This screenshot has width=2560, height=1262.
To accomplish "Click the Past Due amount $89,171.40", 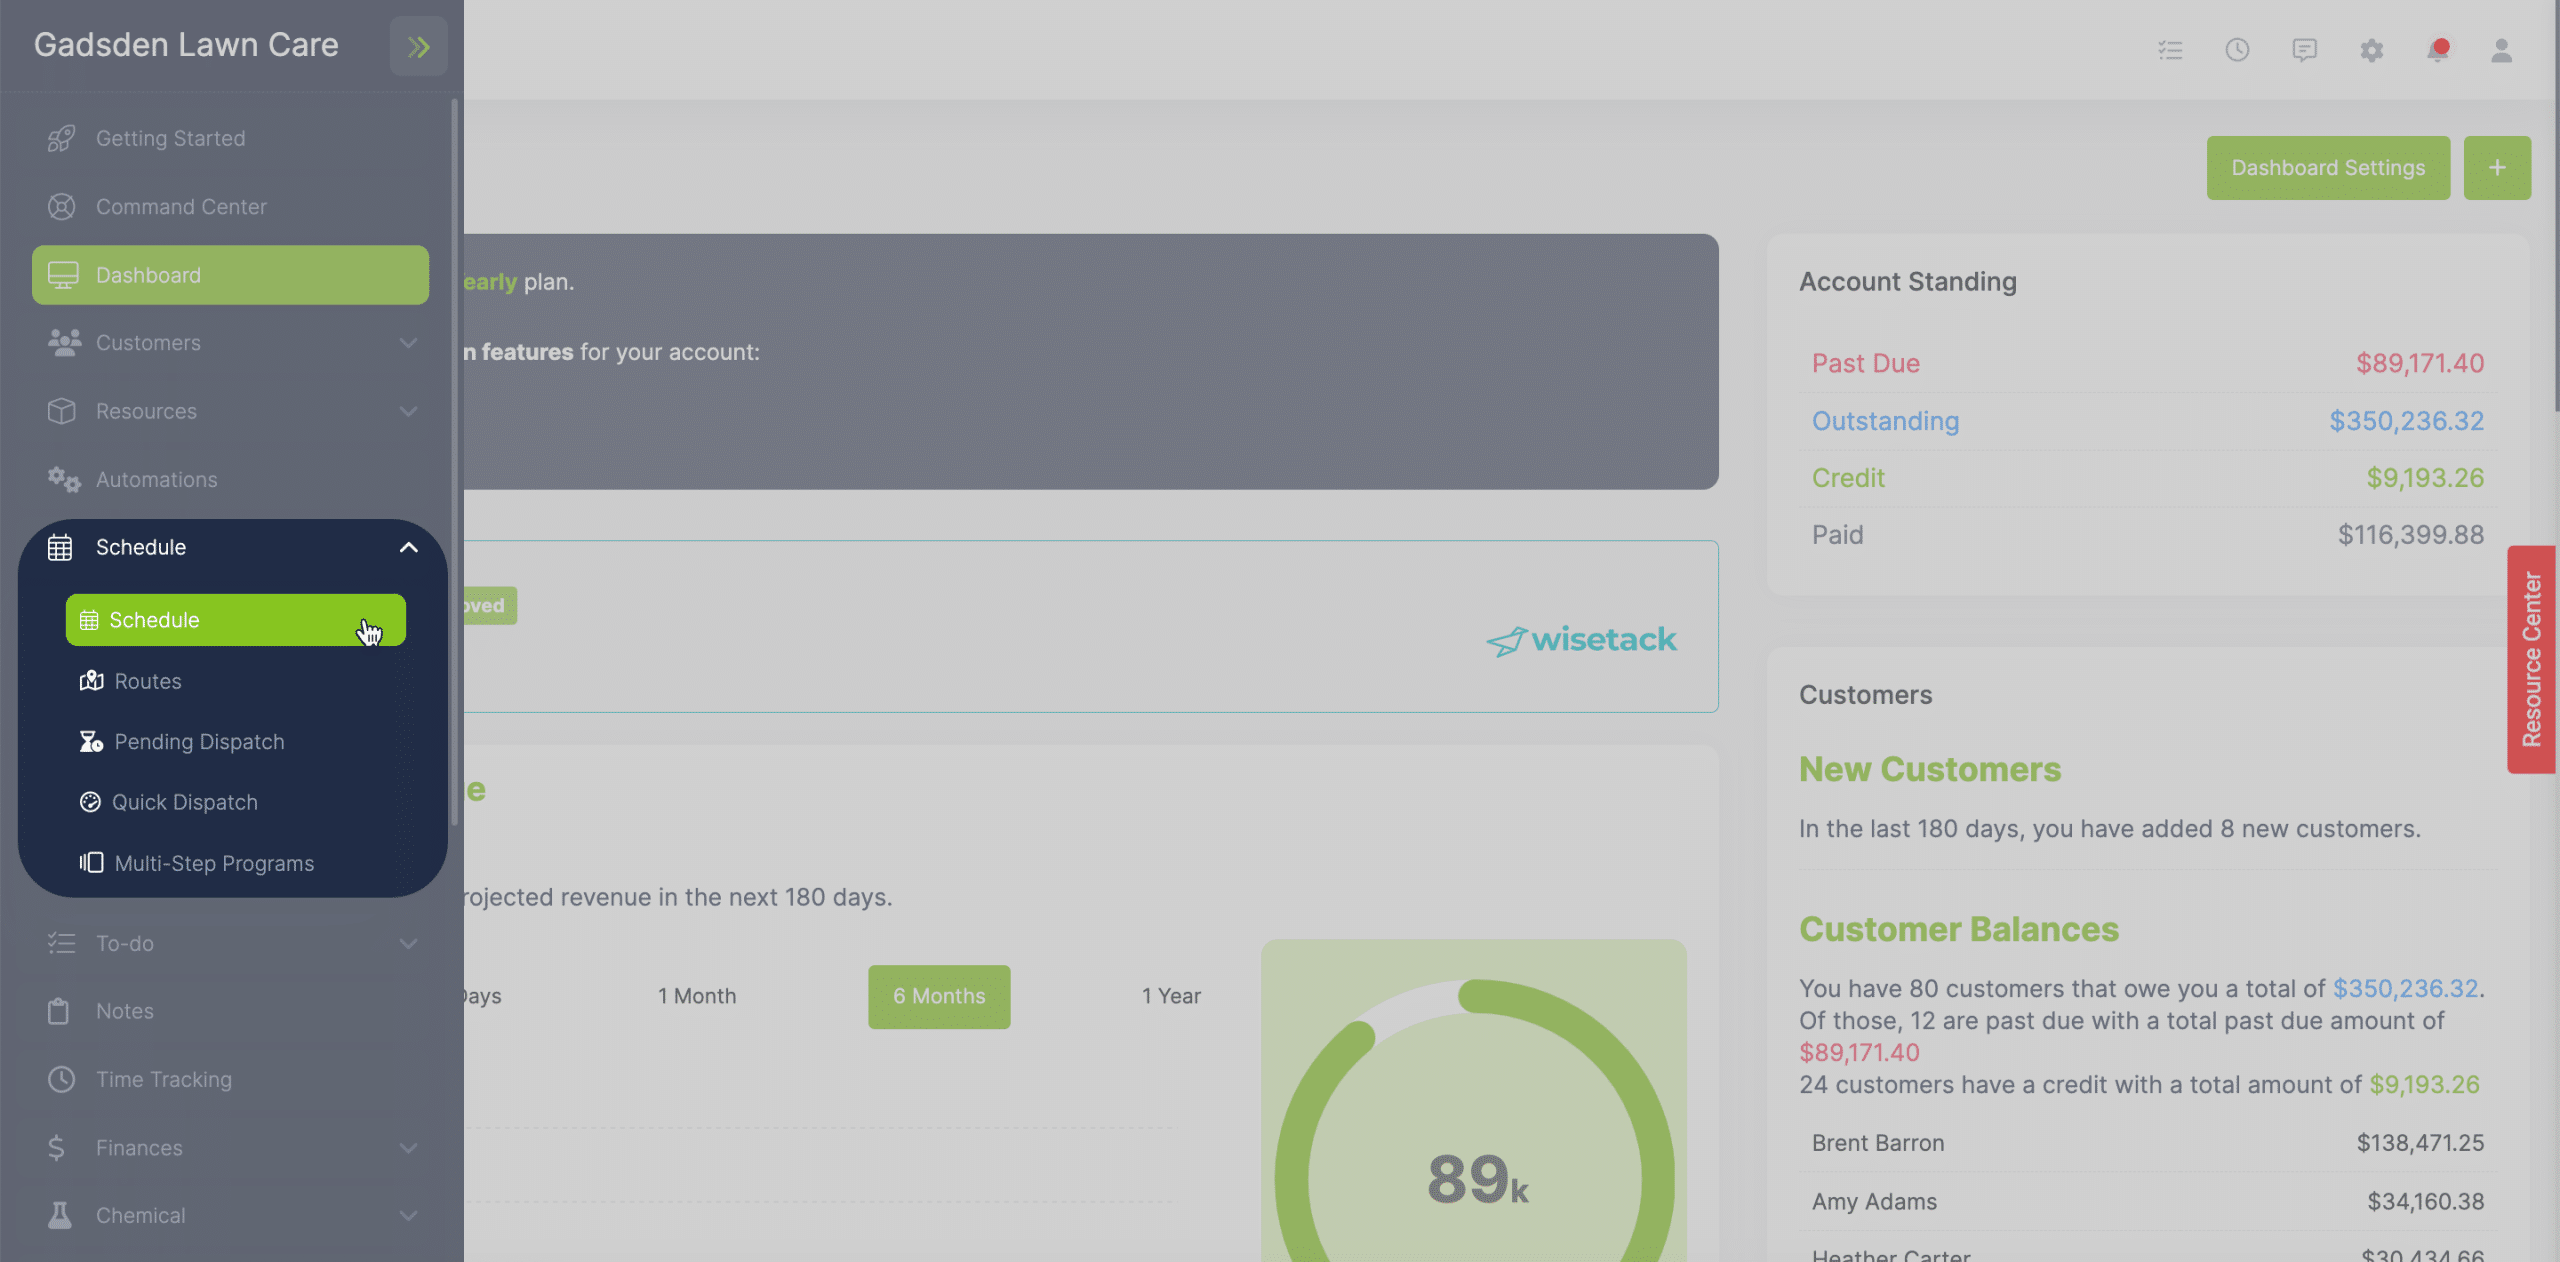I will click(2419, 363).
